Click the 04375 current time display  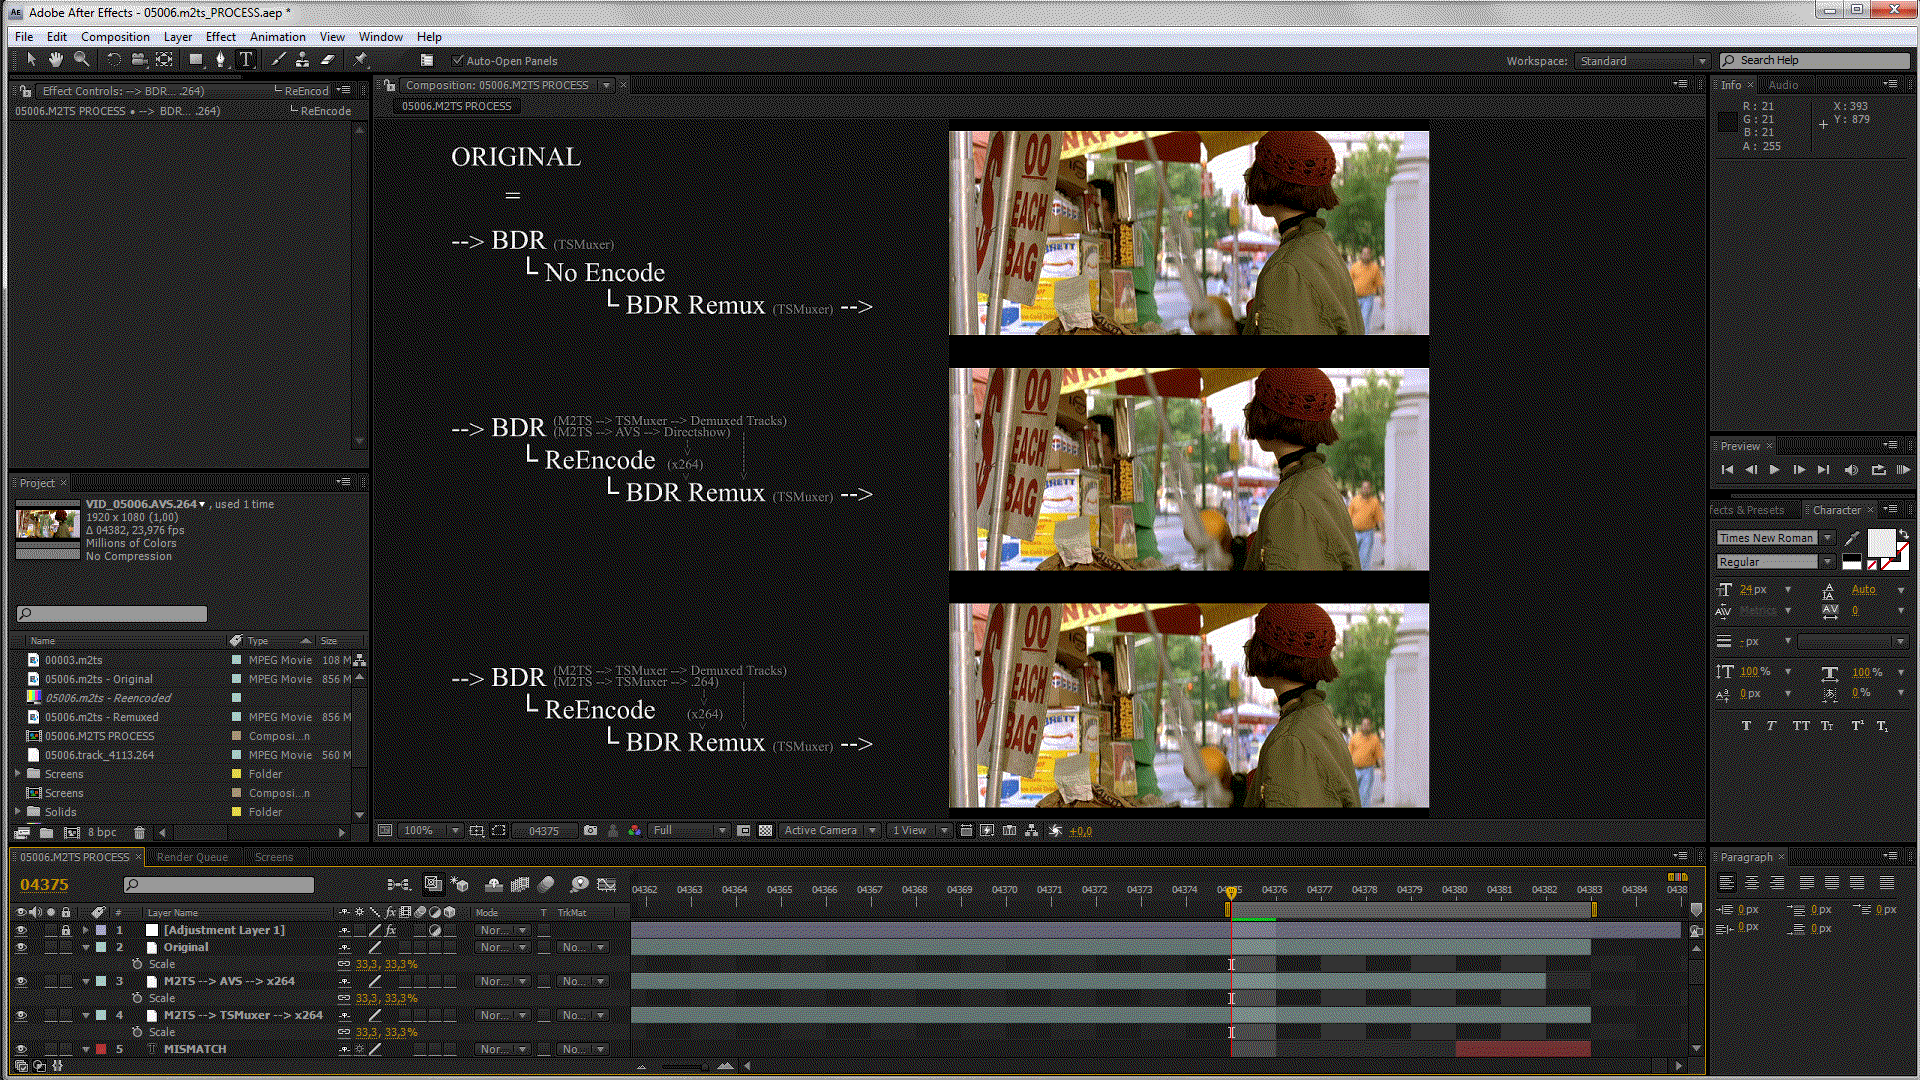pos(44,885)
